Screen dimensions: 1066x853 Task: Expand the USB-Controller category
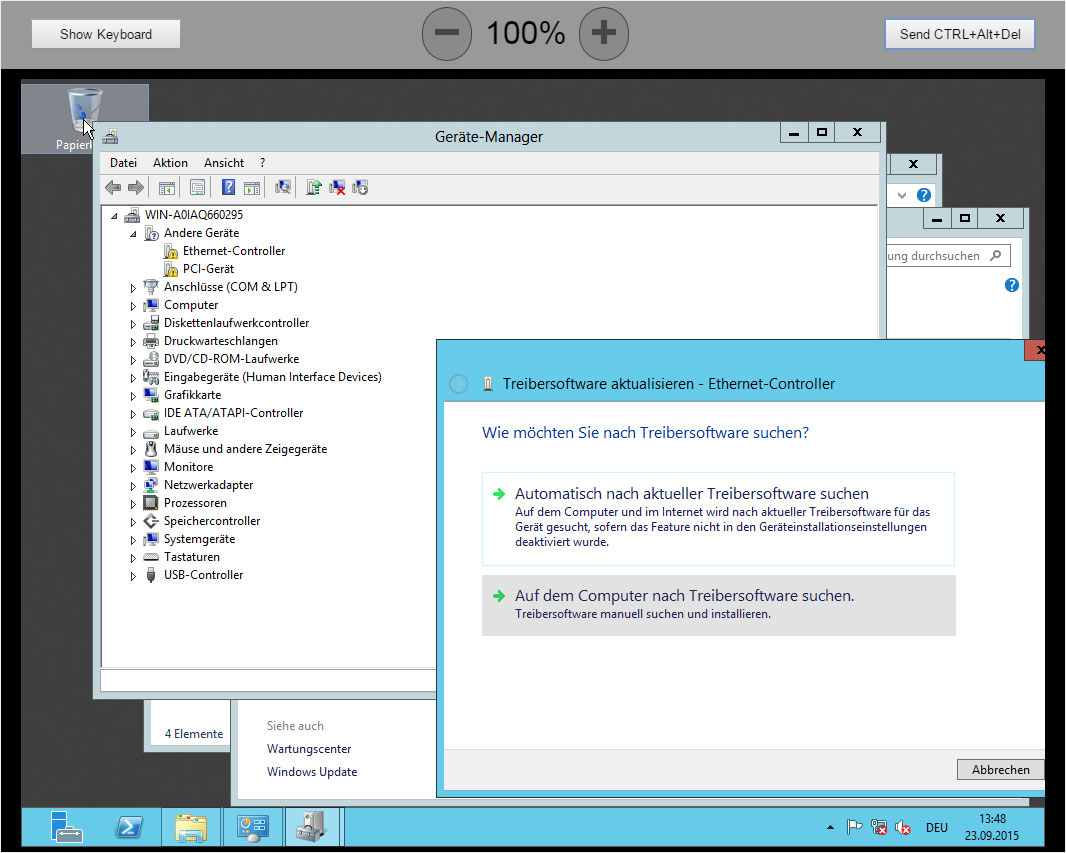pyautogui.click(x=133, y=576)
